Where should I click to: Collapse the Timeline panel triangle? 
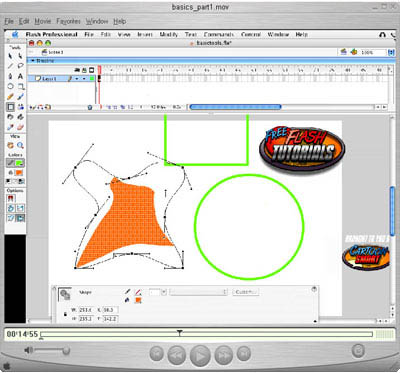[33, 61]
